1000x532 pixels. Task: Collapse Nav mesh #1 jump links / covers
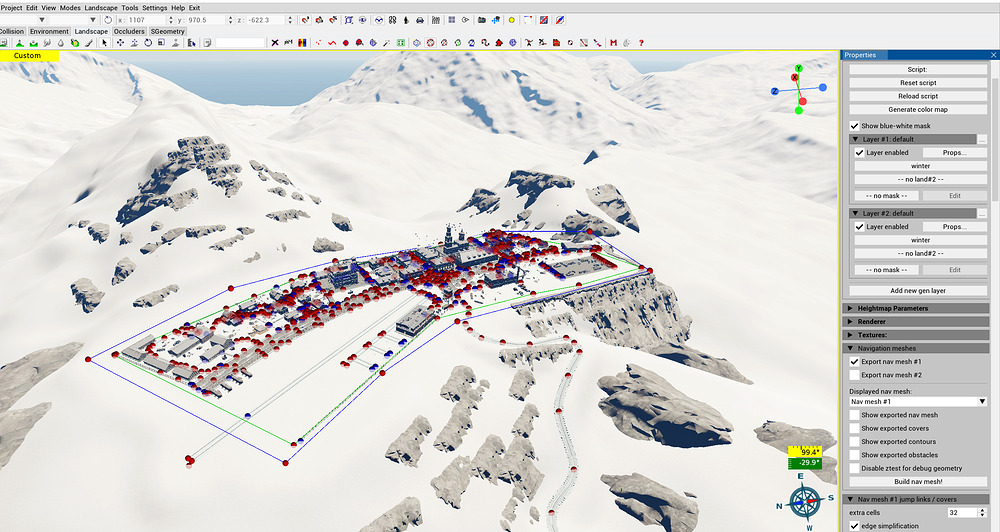click(916, 499)
